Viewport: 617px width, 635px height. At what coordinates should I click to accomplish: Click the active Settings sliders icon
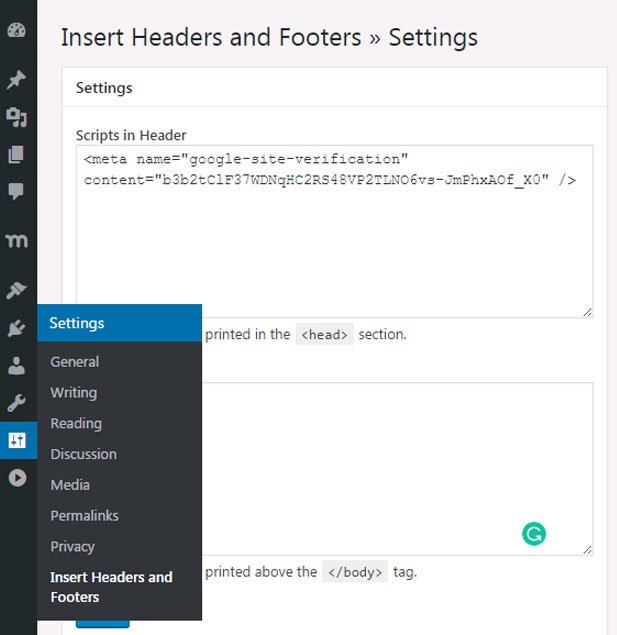click(17, 440)
